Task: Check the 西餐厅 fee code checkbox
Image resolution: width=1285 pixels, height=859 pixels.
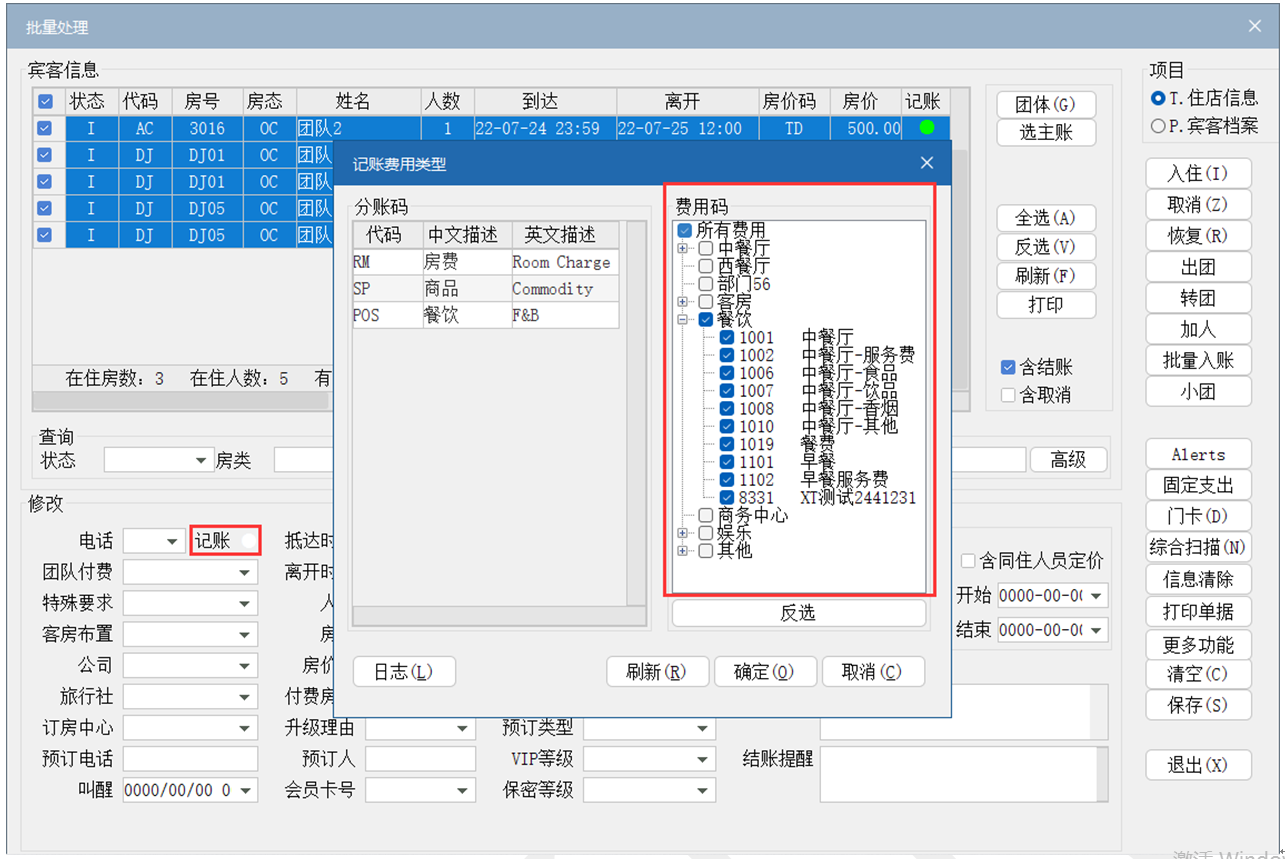Action: 706,266
